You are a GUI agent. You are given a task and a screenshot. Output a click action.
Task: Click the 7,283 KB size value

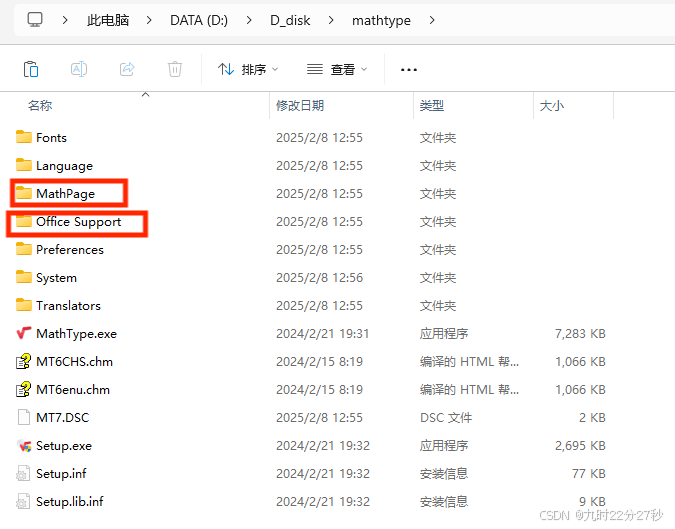(x=580, y=334)
